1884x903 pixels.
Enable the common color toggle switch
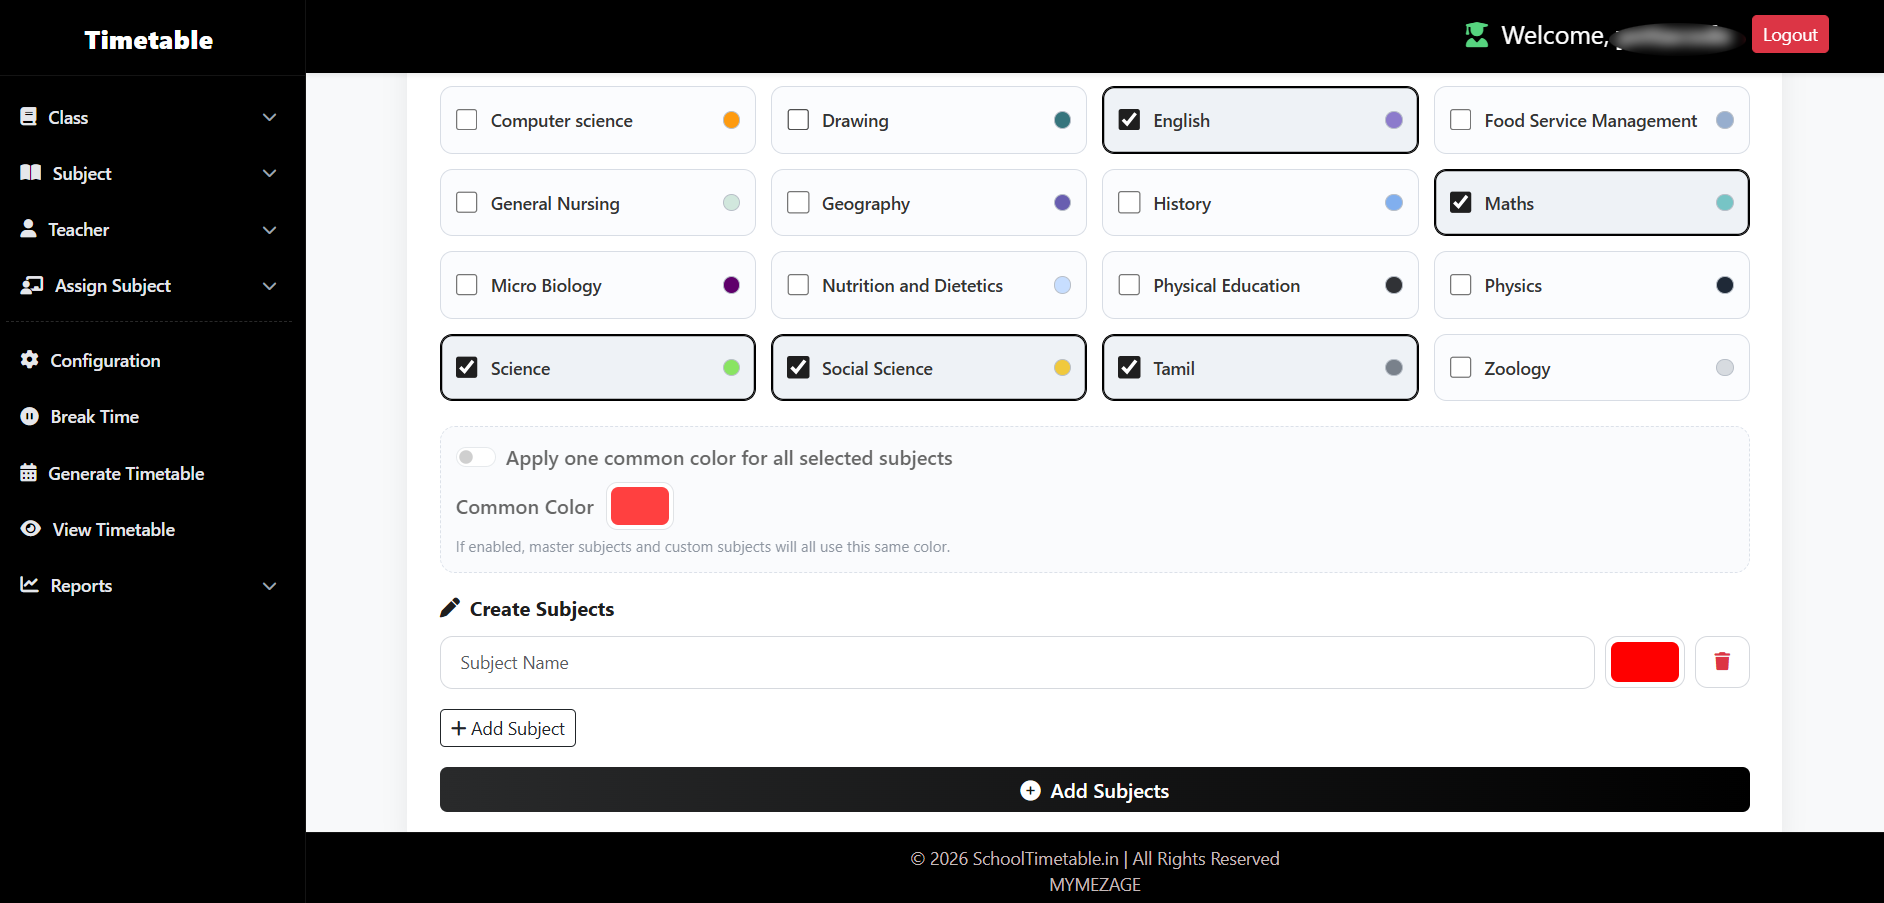click(x=475, y=458)
